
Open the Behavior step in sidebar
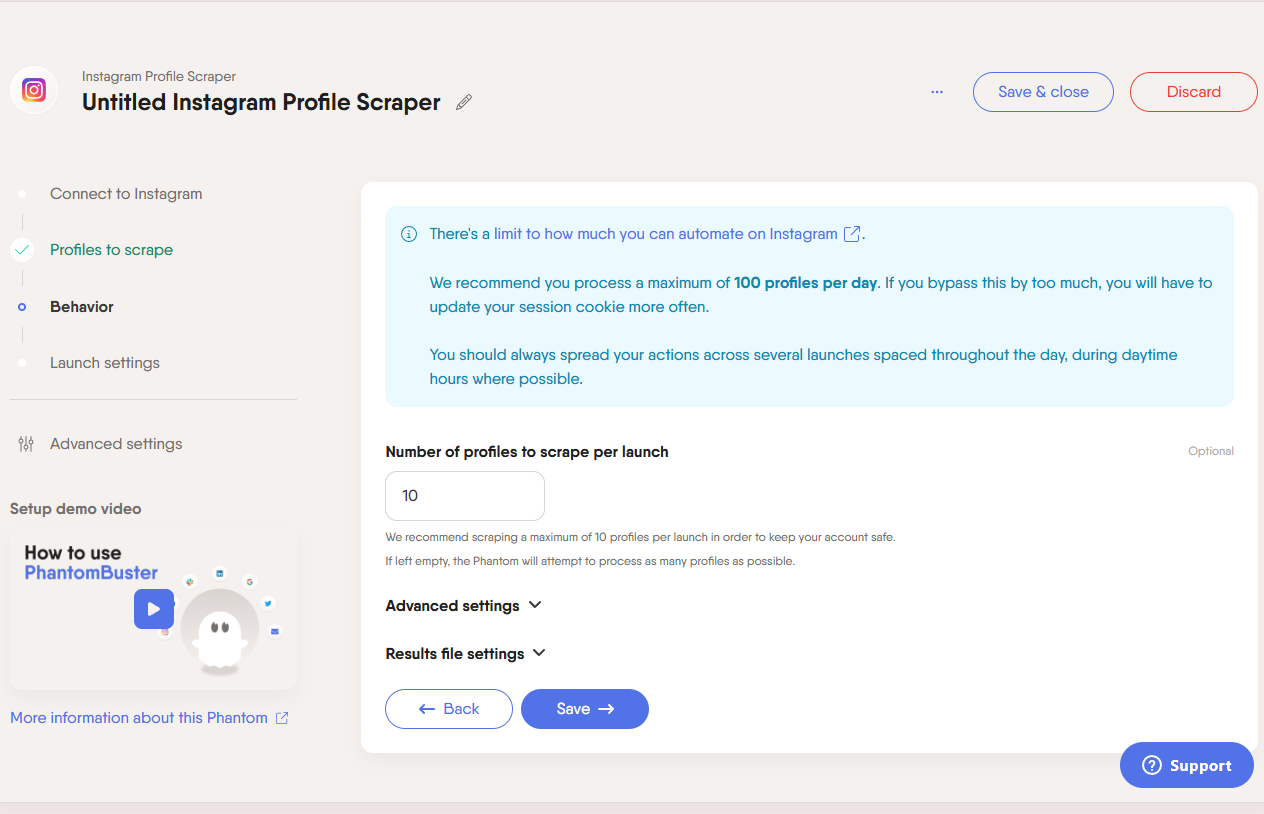[82, 307]
